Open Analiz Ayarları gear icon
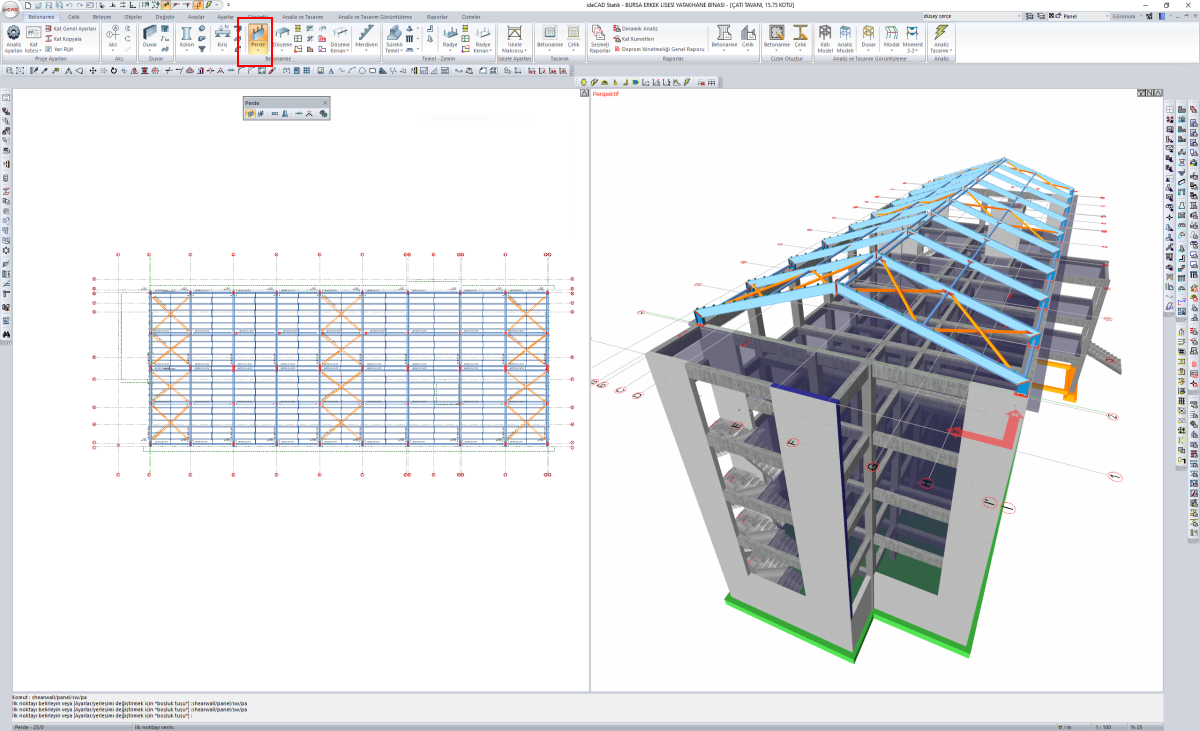The height and width of the screenshot is (731, 1200). click(14, 38)
